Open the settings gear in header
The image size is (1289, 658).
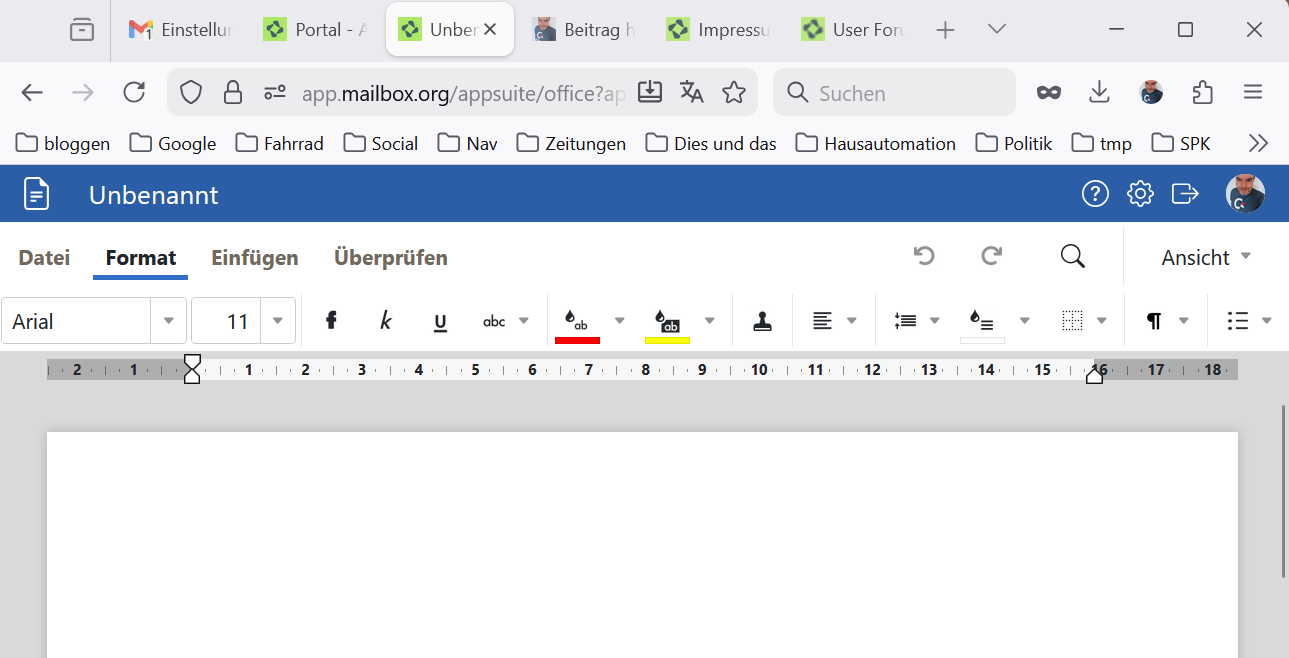(1140, 193)
